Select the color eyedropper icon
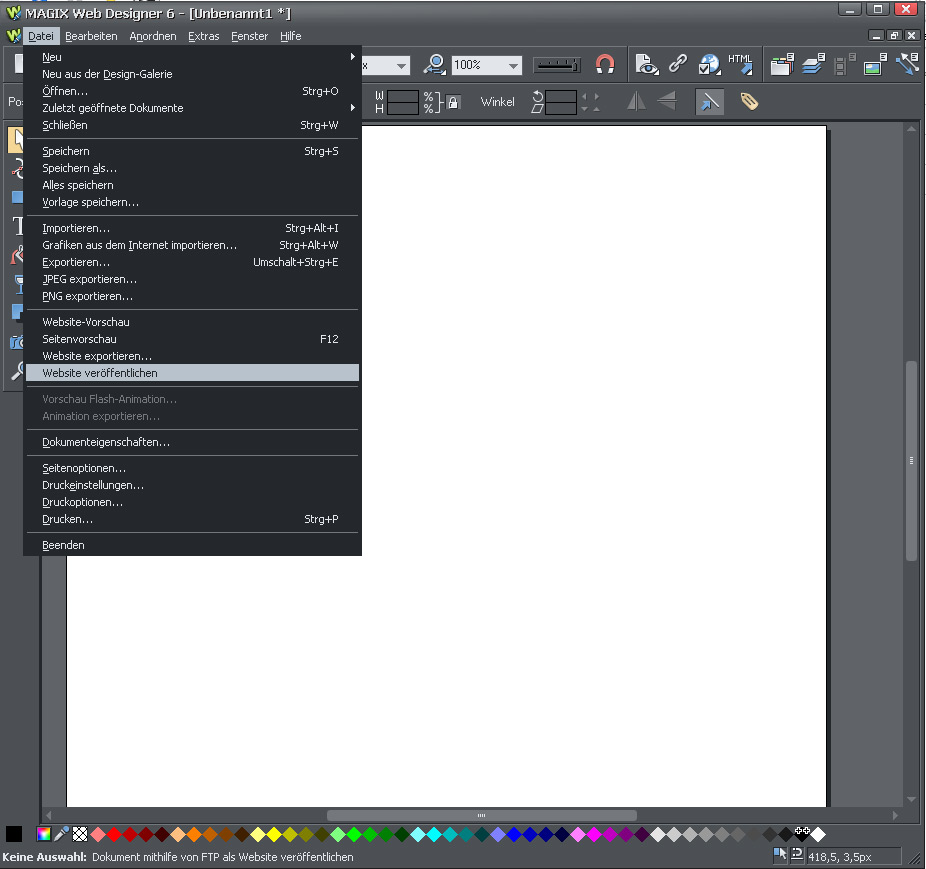This screenshot has width=926, height=869. (61, 834)
